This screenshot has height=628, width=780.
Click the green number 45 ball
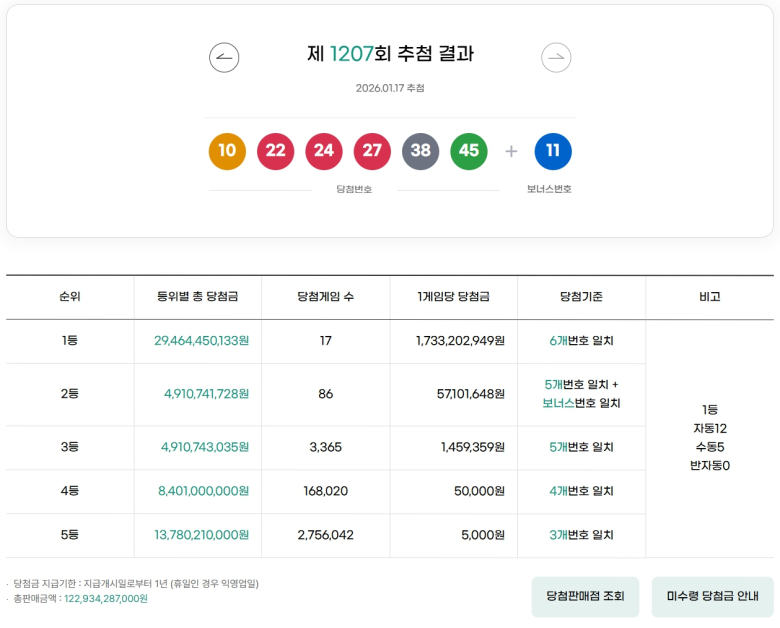coord(469,151)
